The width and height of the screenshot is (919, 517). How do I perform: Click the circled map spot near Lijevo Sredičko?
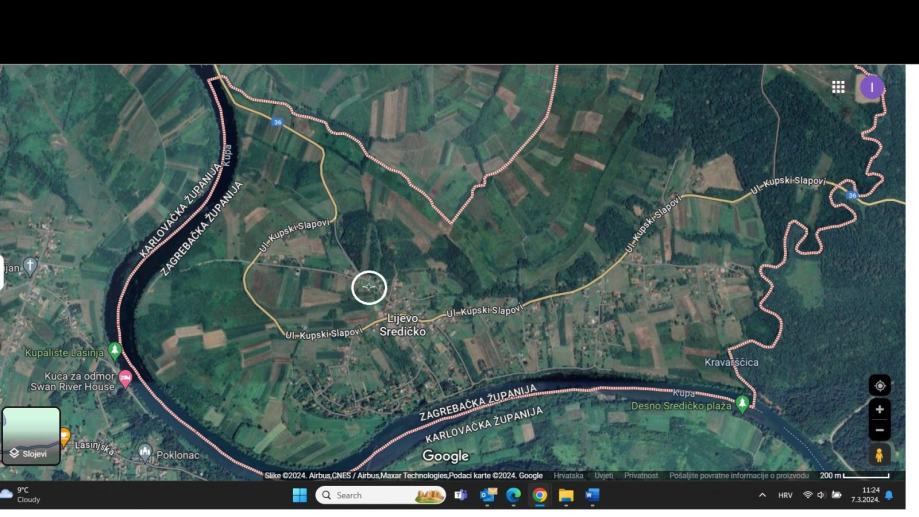point(369,288)
